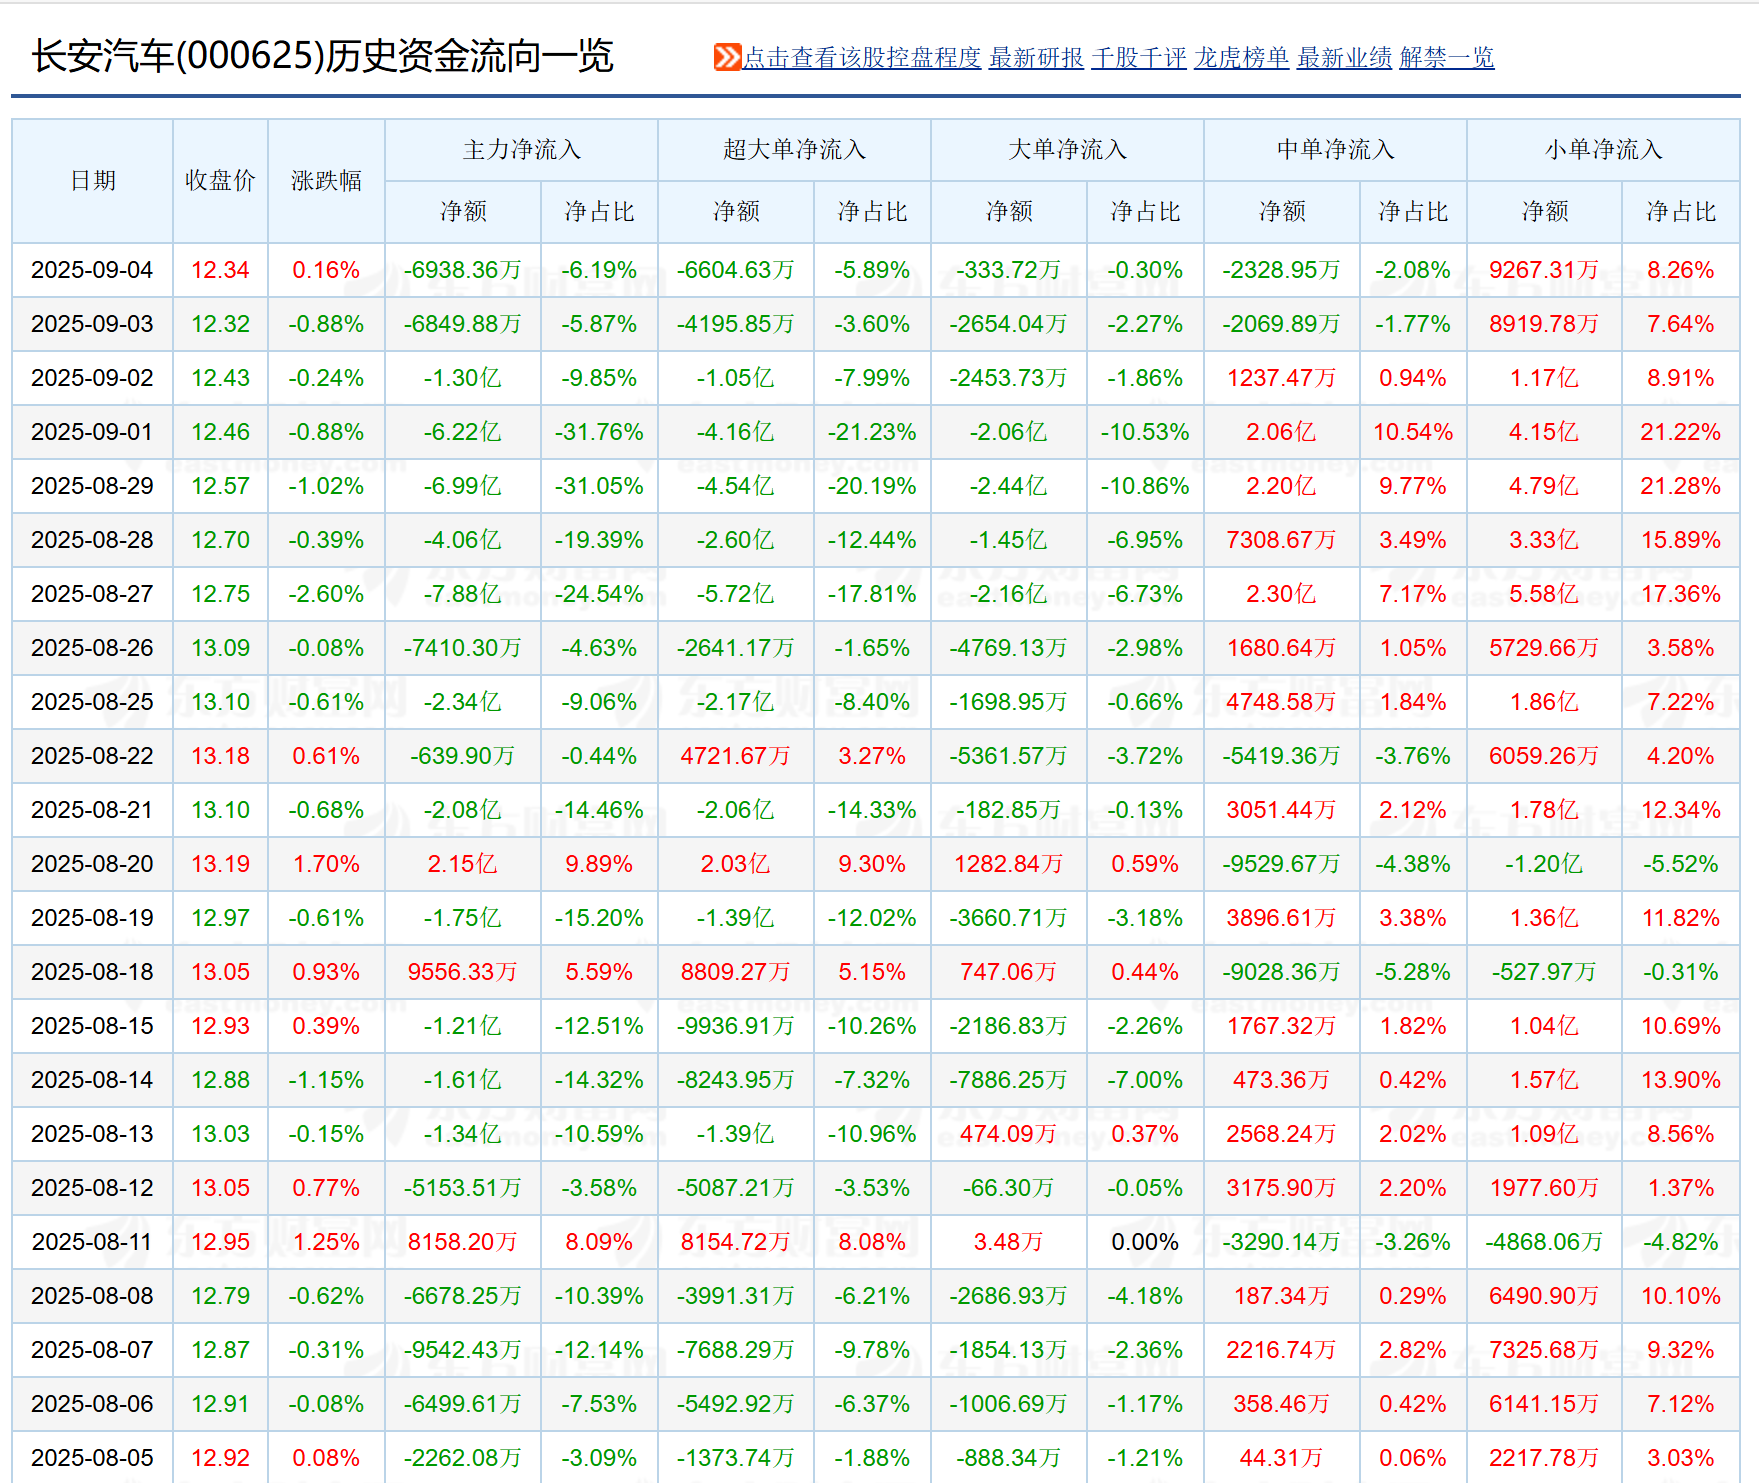Viewport: 1759px width, 1483px height.
Task: Select the date cell 2025-08-20
Action: 92,864
